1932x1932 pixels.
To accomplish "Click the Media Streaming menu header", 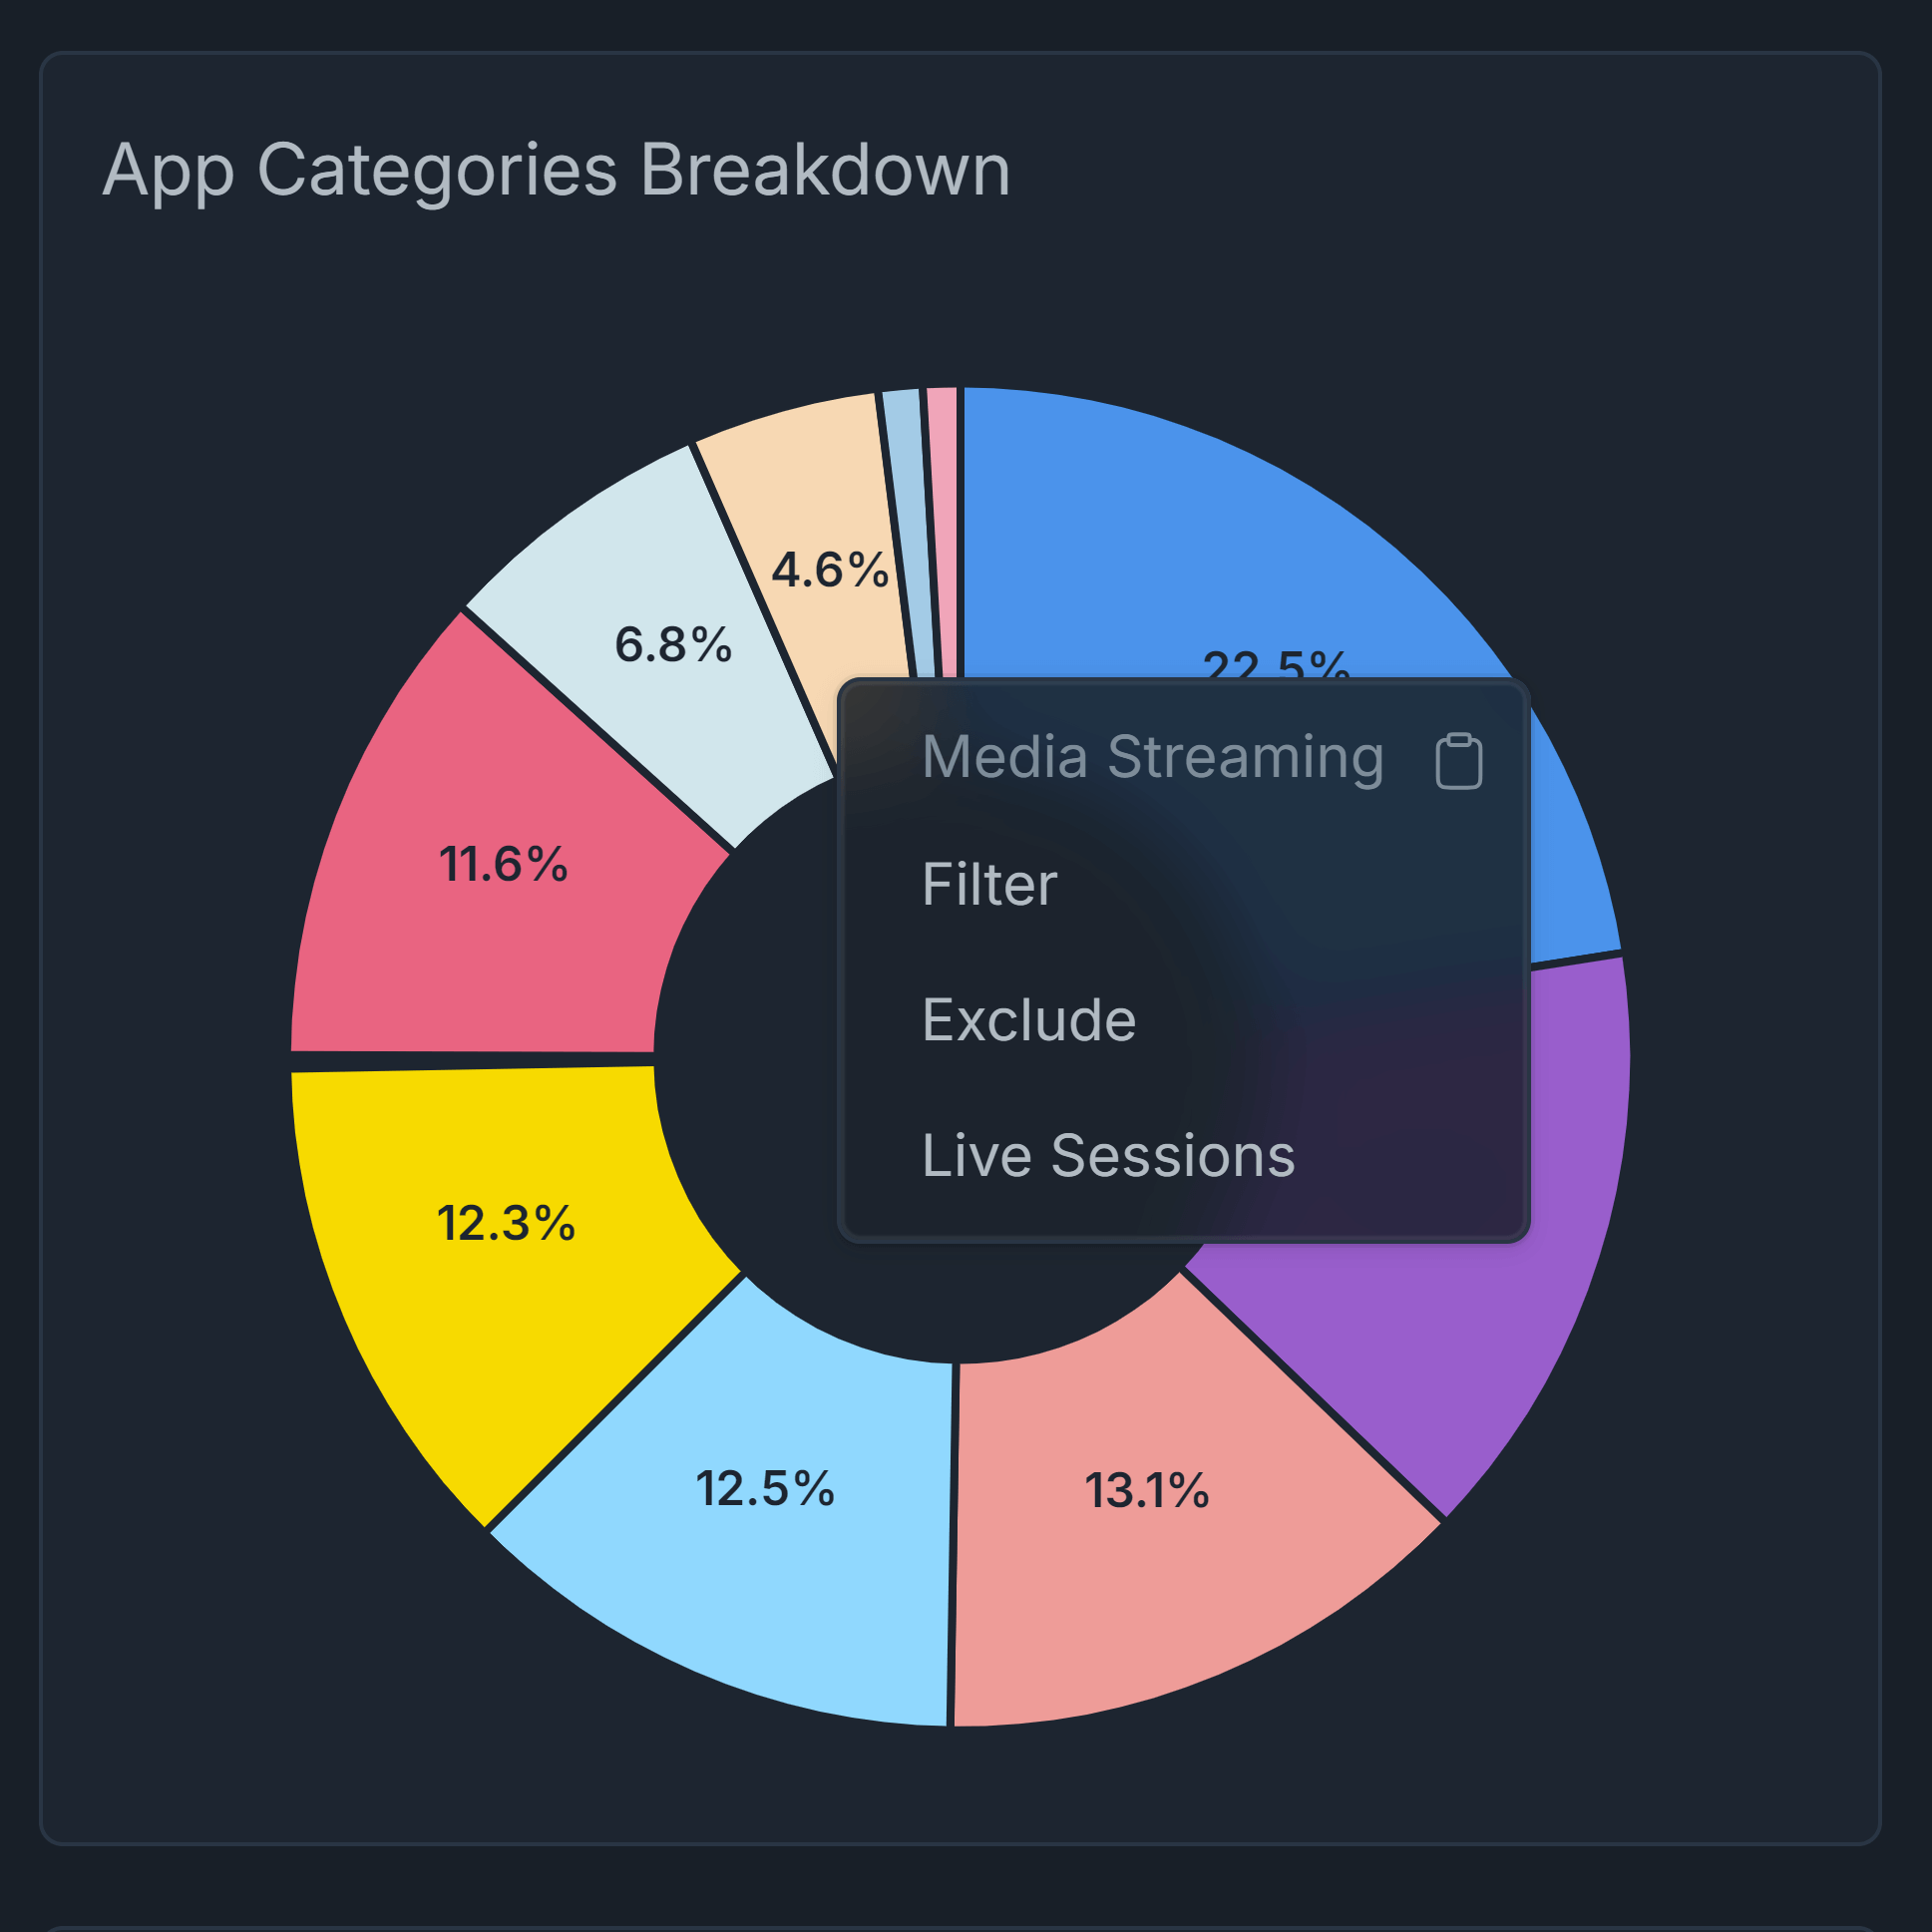I will 1153,756.
